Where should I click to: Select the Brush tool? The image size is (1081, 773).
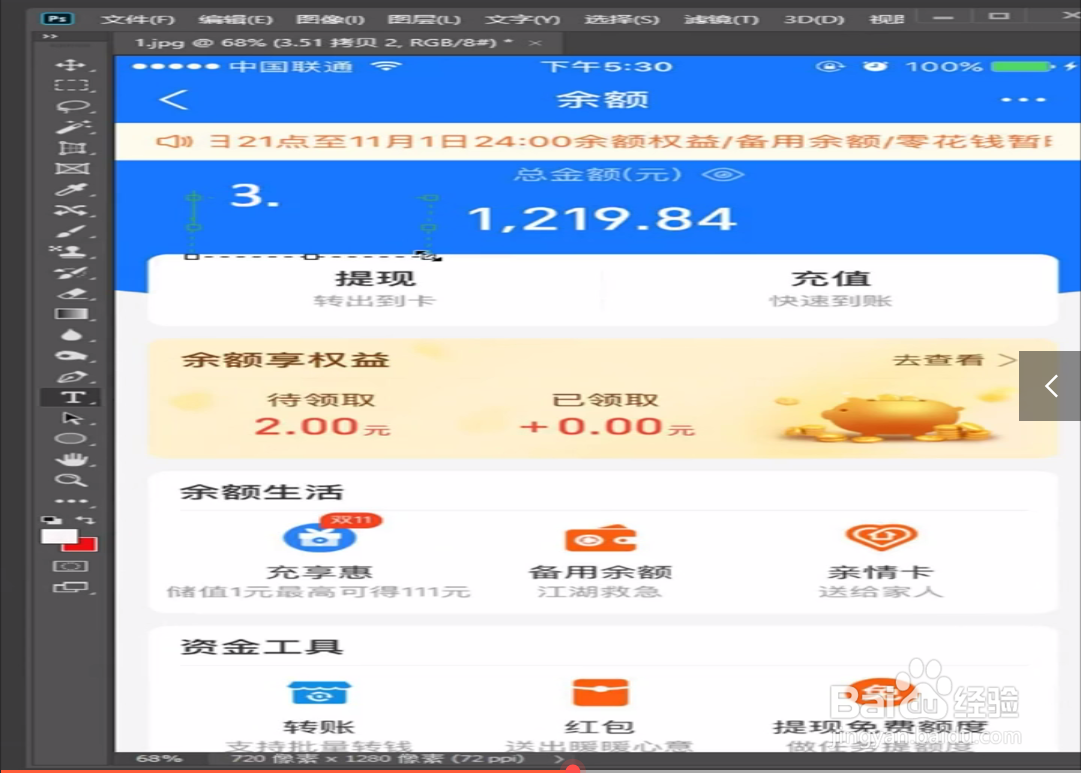(71, 231)
